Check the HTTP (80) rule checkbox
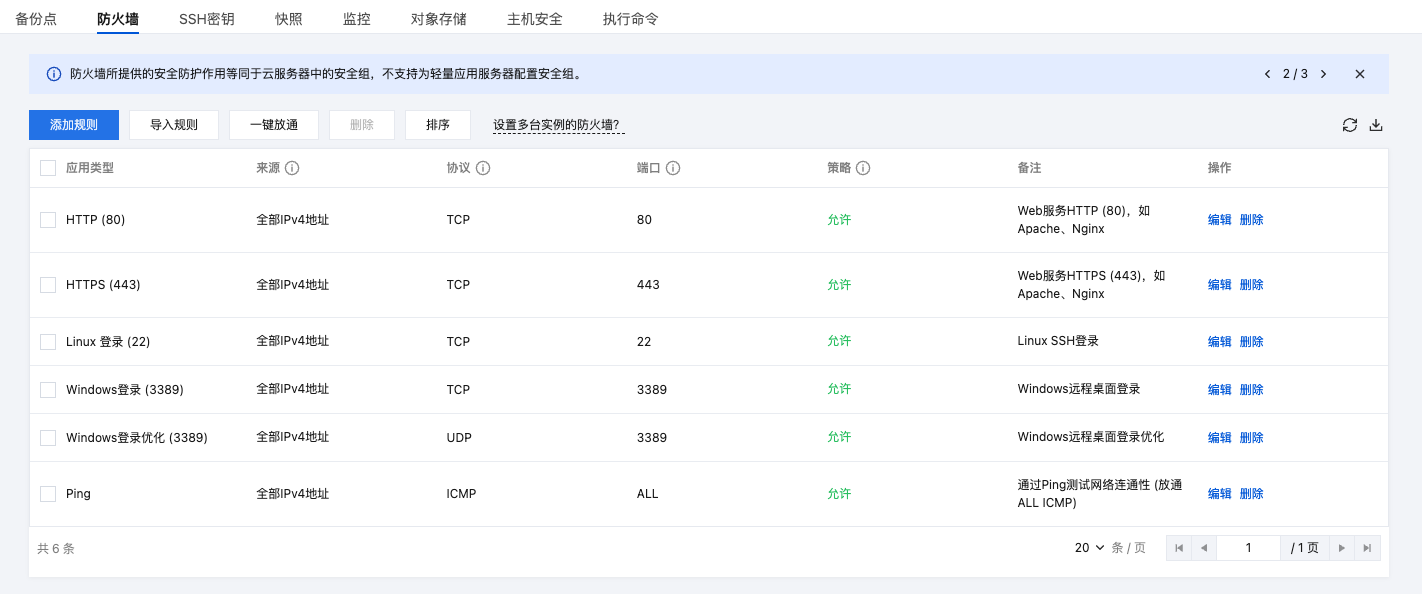The image size is (1422, 594). (48, 219)
